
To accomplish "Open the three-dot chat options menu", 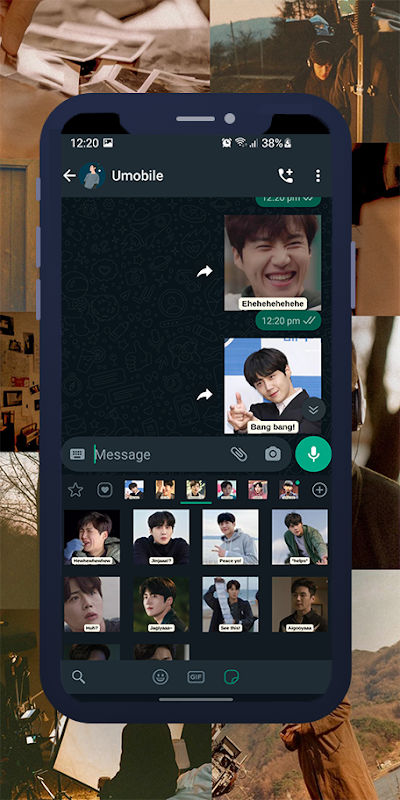I will 318,176.
